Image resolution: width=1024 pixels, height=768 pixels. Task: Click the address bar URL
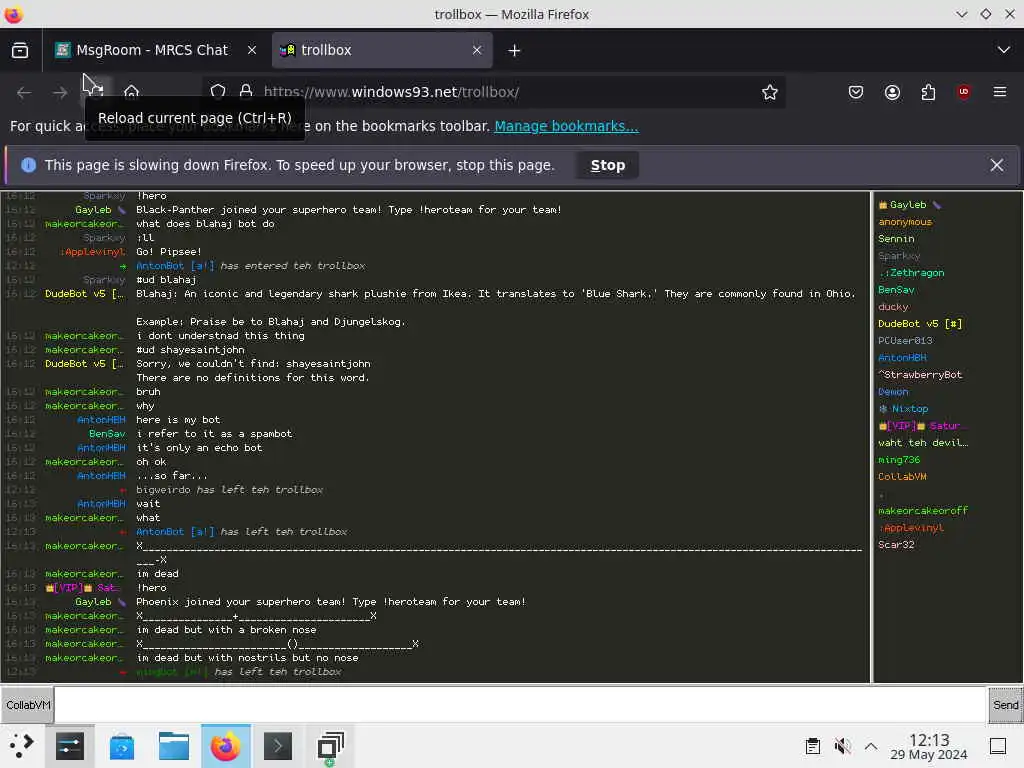[391, 92]
